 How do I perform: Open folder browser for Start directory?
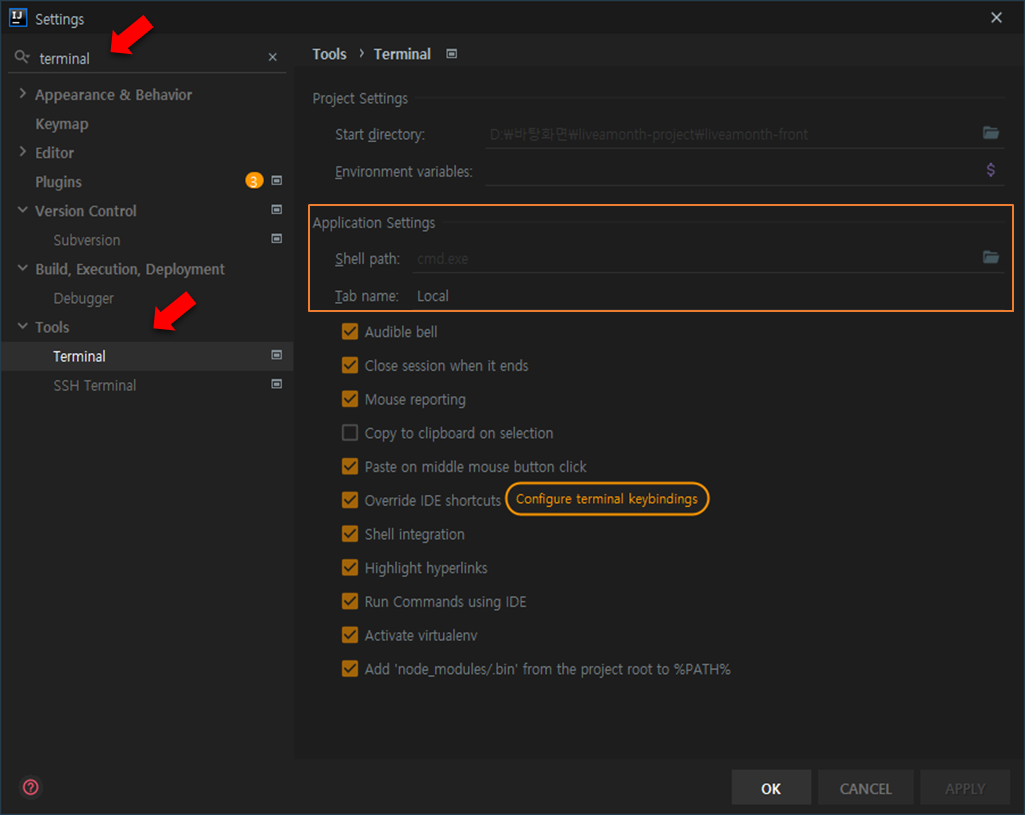[990, 132]
